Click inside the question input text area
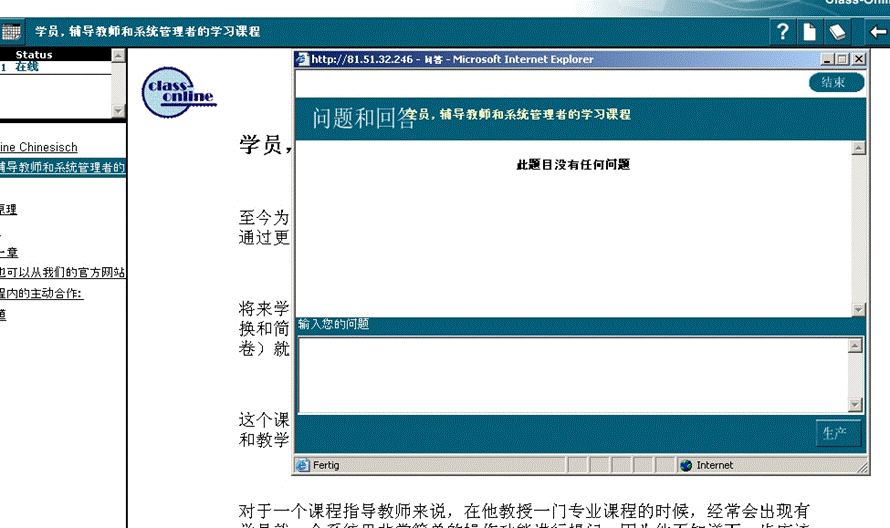Screen dimensions: 890x528 [572, 374]
